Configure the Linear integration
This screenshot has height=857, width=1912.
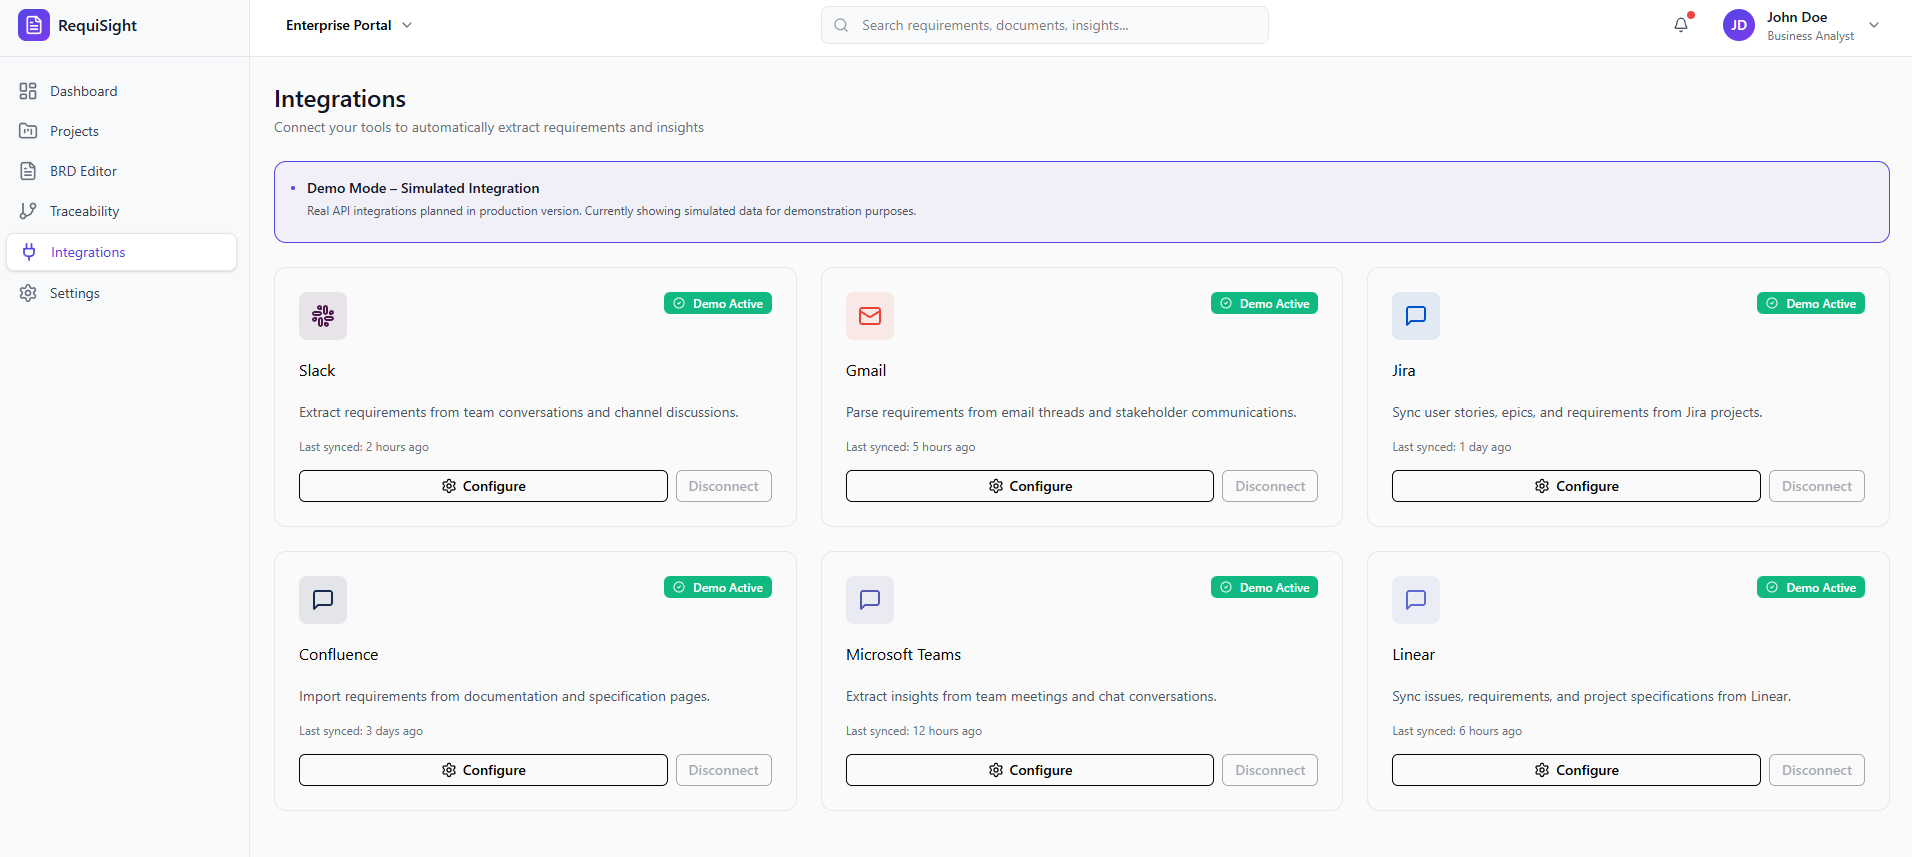point(1576,770)
